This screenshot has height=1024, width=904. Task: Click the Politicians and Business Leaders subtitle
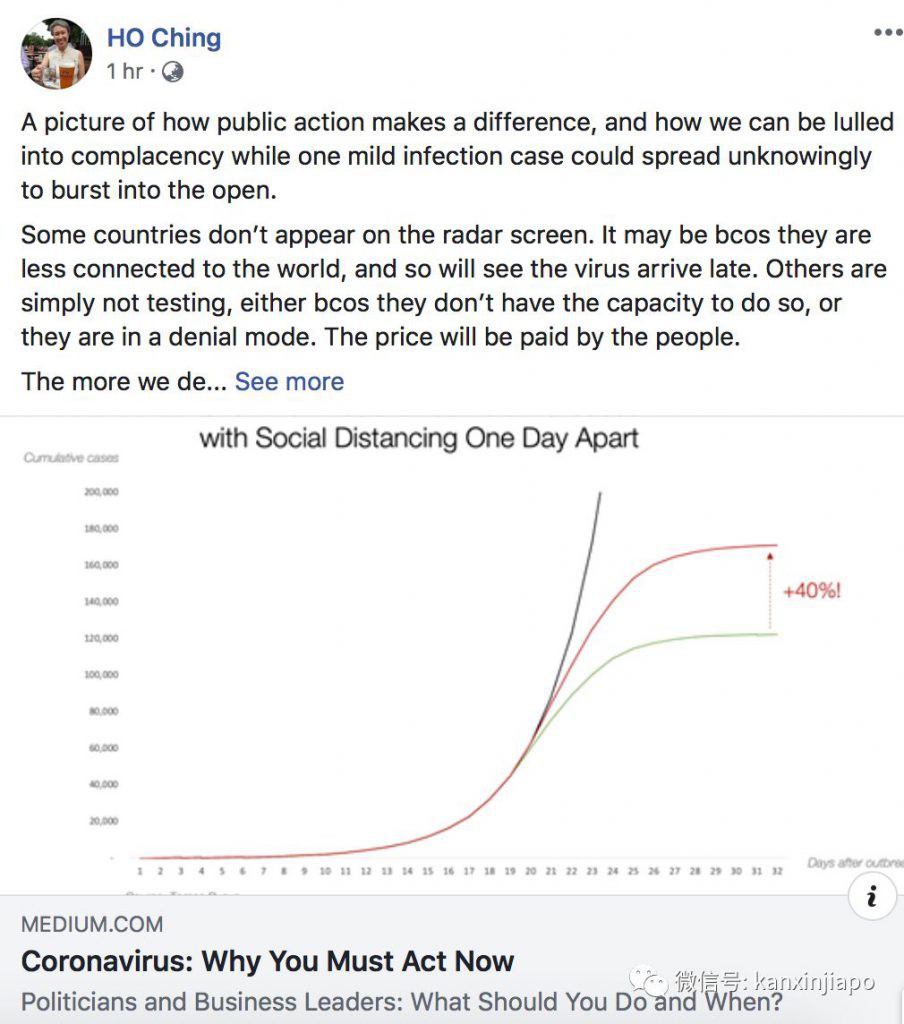[x=400, y=1001]
